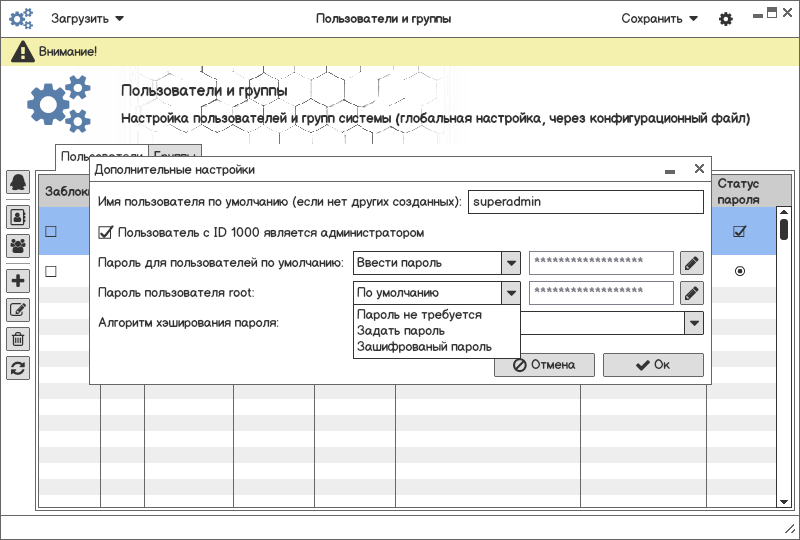This screenshot has width=800, height=540.
Task: Click pencil icon beside root password field
Action: [x=692, y=293]
